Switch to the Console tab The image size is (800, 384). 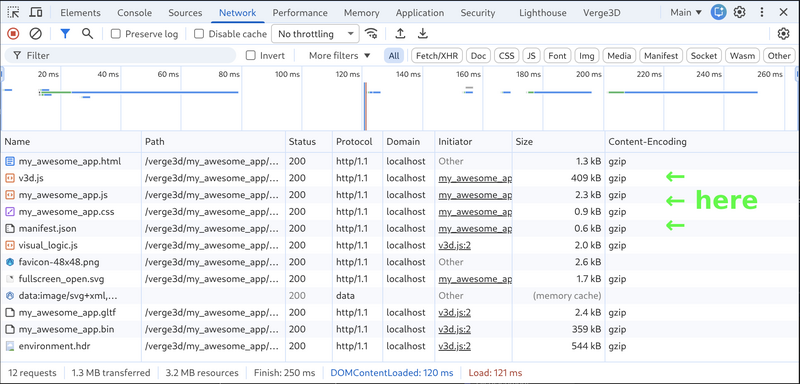(x=135, y=13)
